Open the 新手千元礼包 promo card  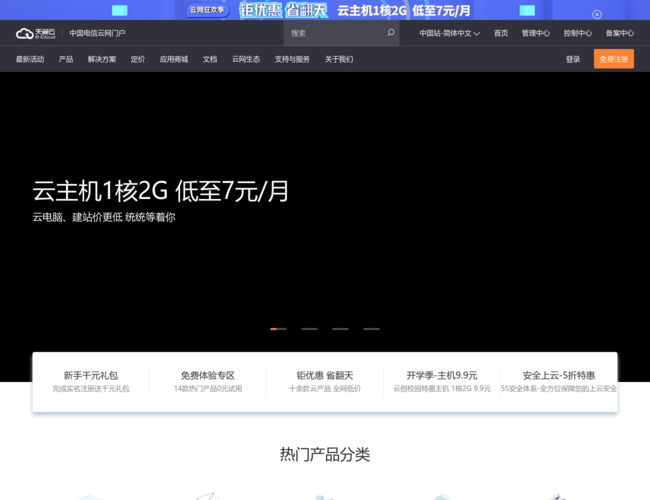click(91, 381)
